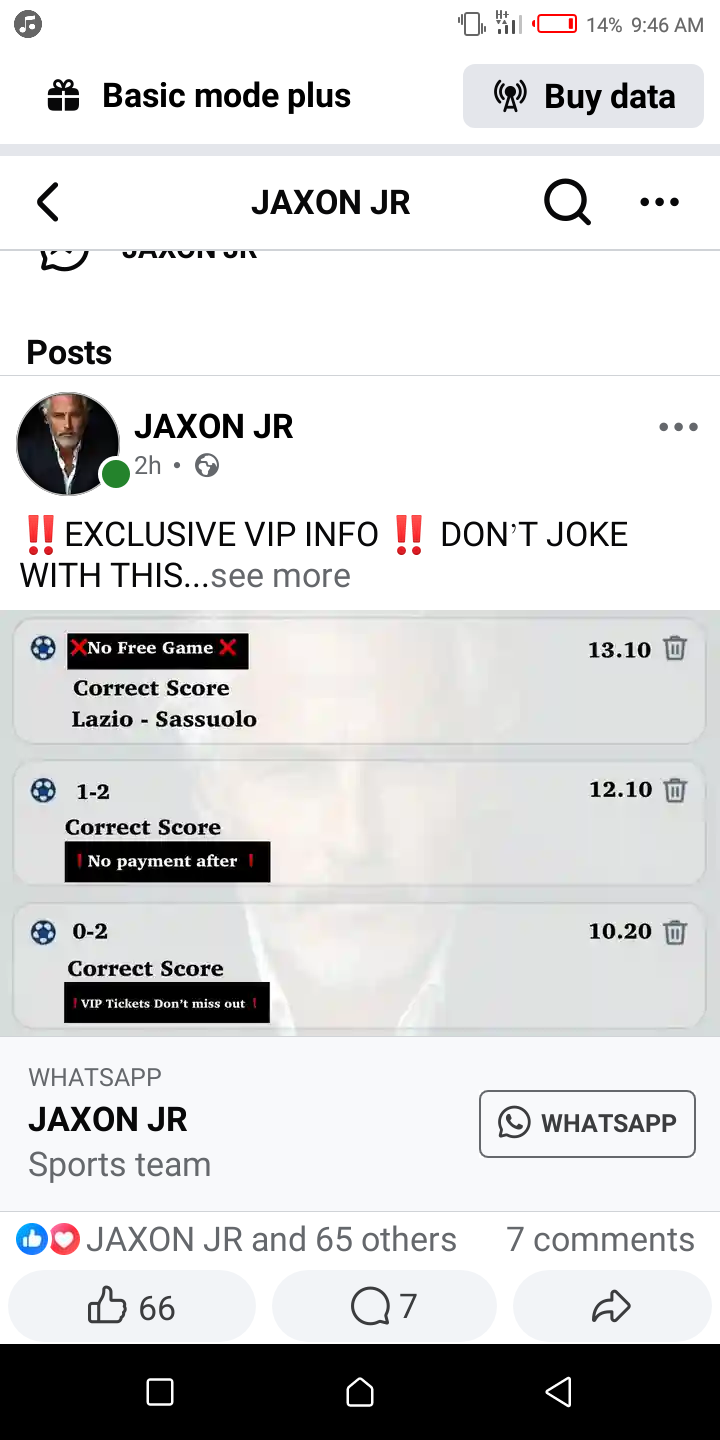Tap the gift icon beside Basic mode plus
This screenshot has height=1440, width=720.
[63, 96]
